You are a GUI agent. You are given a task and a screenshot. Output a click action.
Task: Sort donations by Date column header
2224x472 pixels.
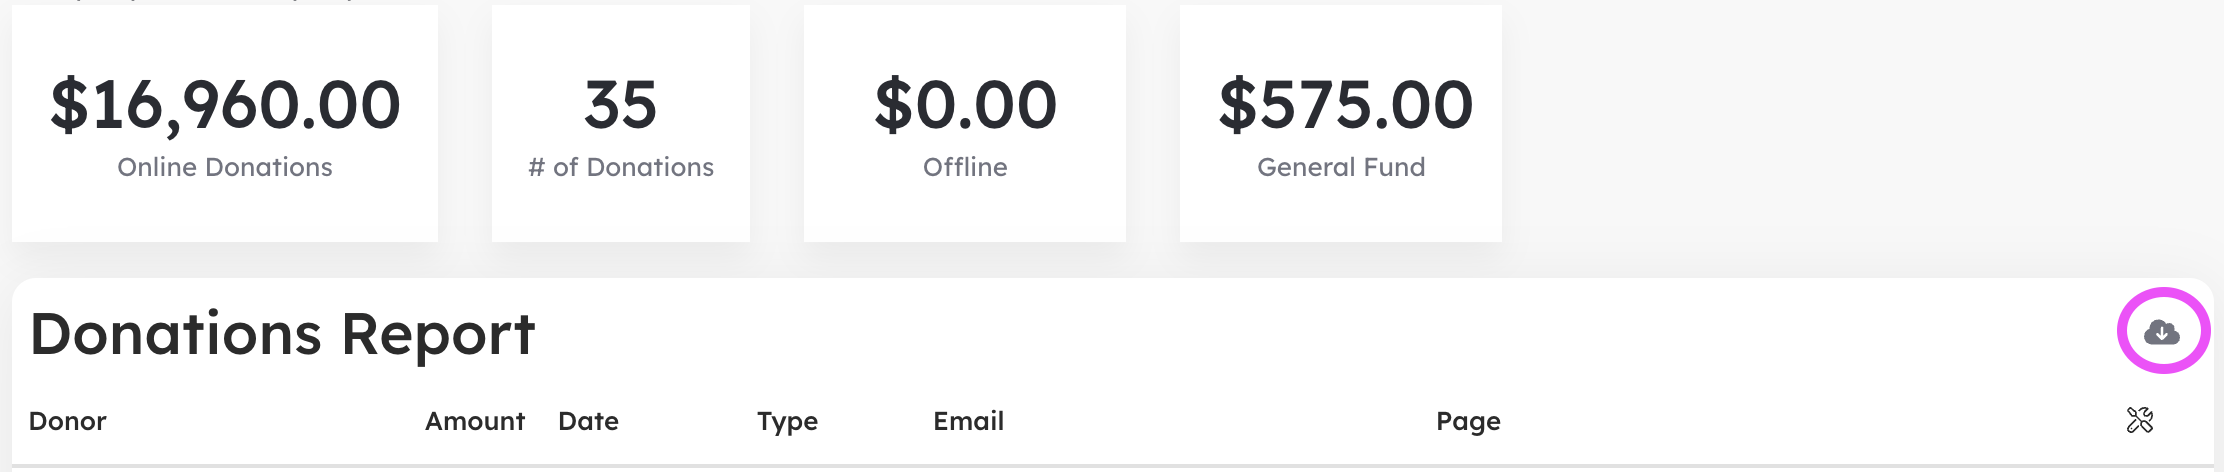pyautogui.click(x=588, y=421)
